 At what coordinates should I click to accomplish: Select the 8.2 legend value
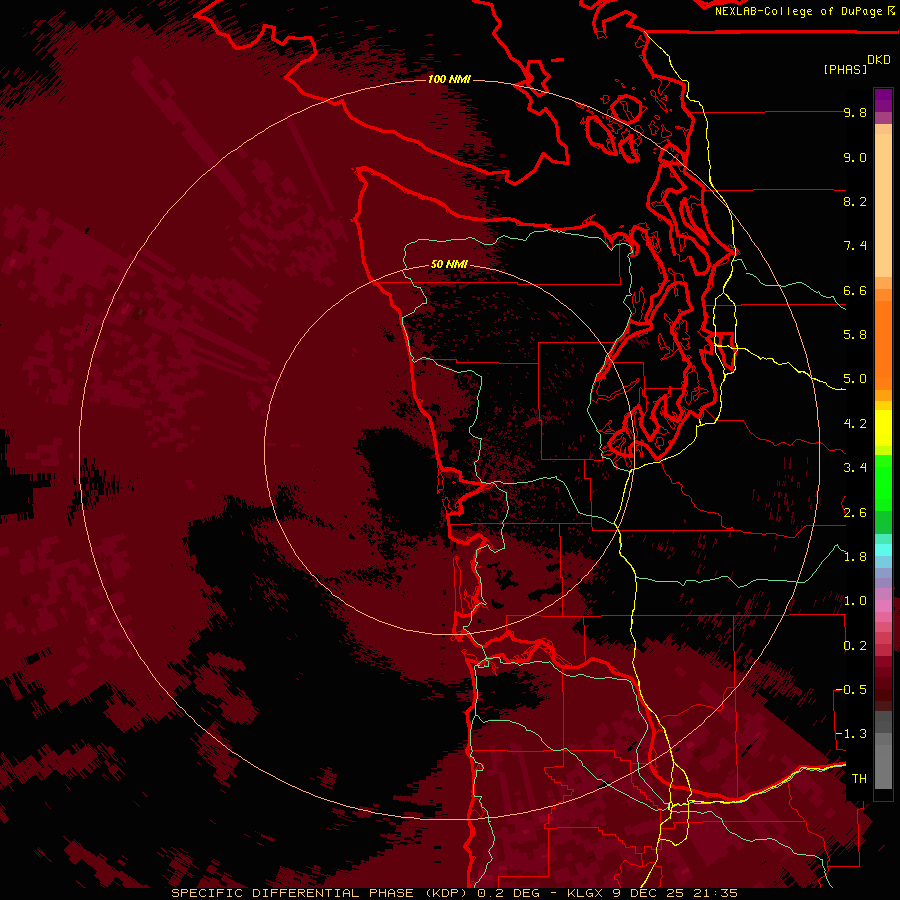[855, 201]
